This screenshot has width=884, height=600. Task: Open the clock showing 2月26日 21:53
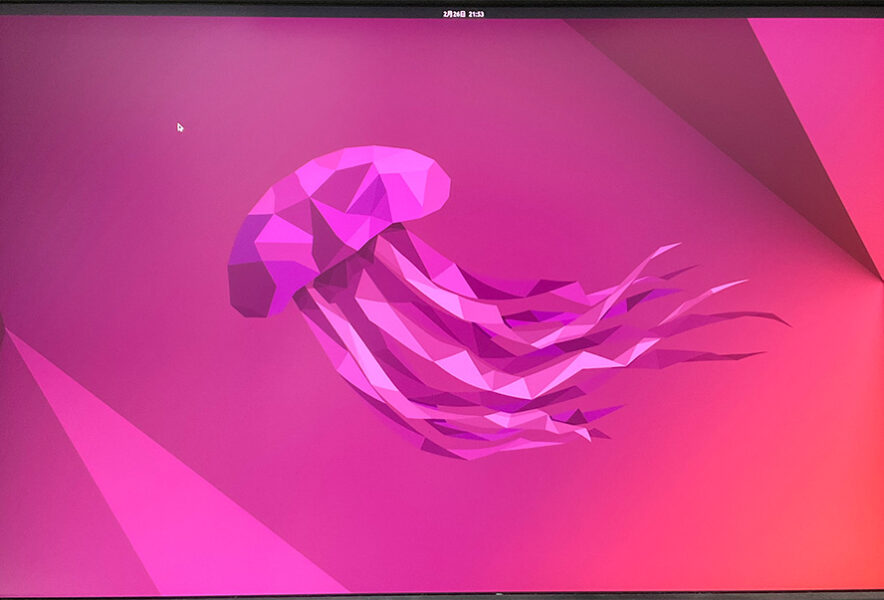click(463, 14)
